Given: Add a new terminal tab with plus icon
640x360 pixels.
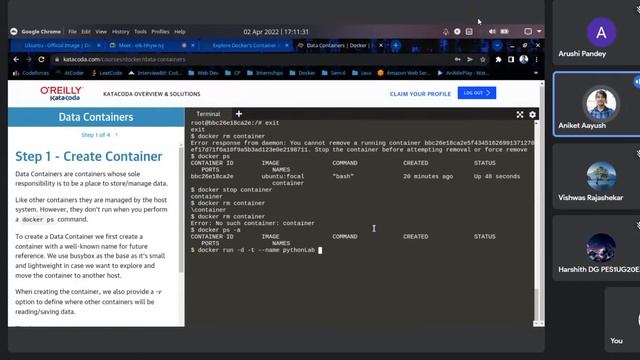Looking at the screenshot, I should 239,114.
